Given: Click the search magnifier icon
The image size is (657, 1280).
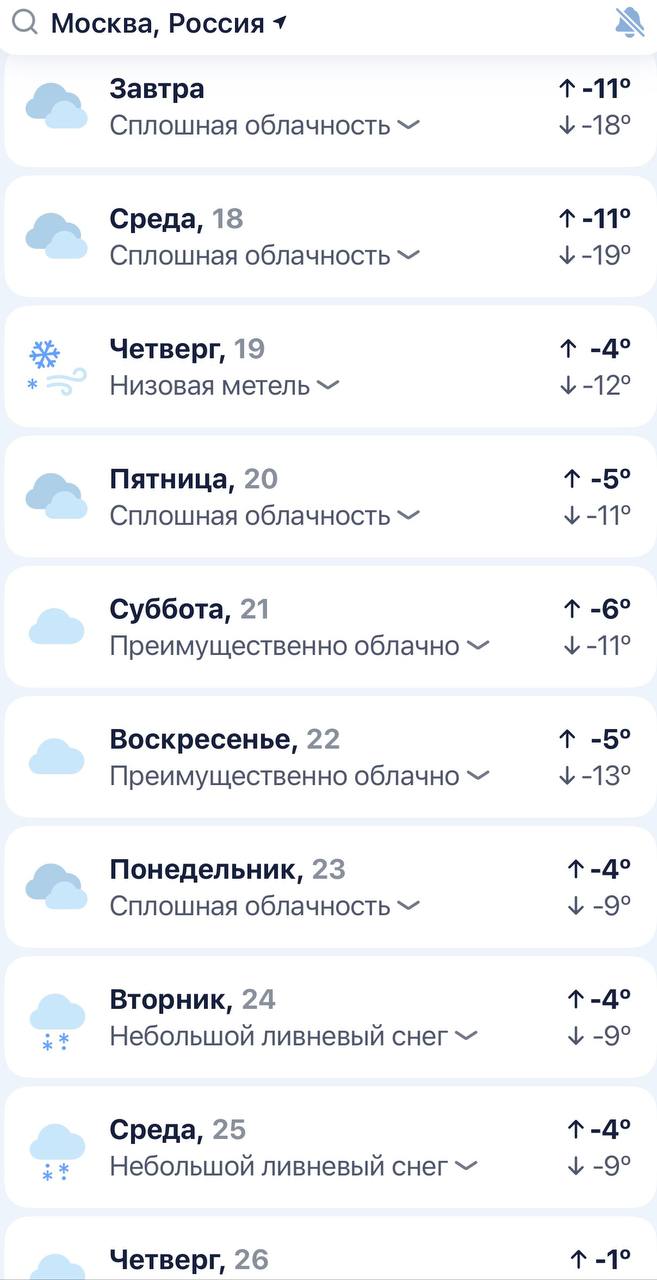Looking at the screenshot, I should [x=26, y=22].
